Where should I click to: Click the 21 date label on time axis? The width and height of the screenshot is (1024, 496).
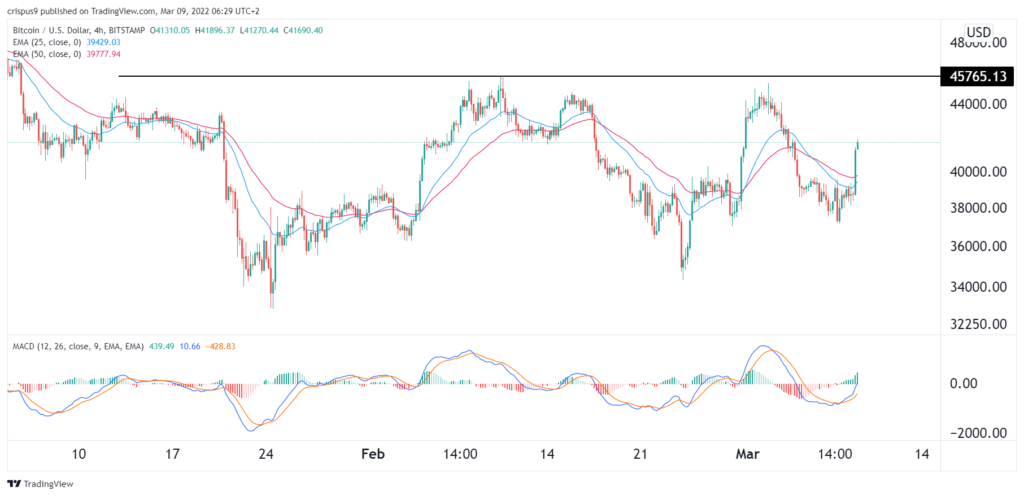coord(639,454)
